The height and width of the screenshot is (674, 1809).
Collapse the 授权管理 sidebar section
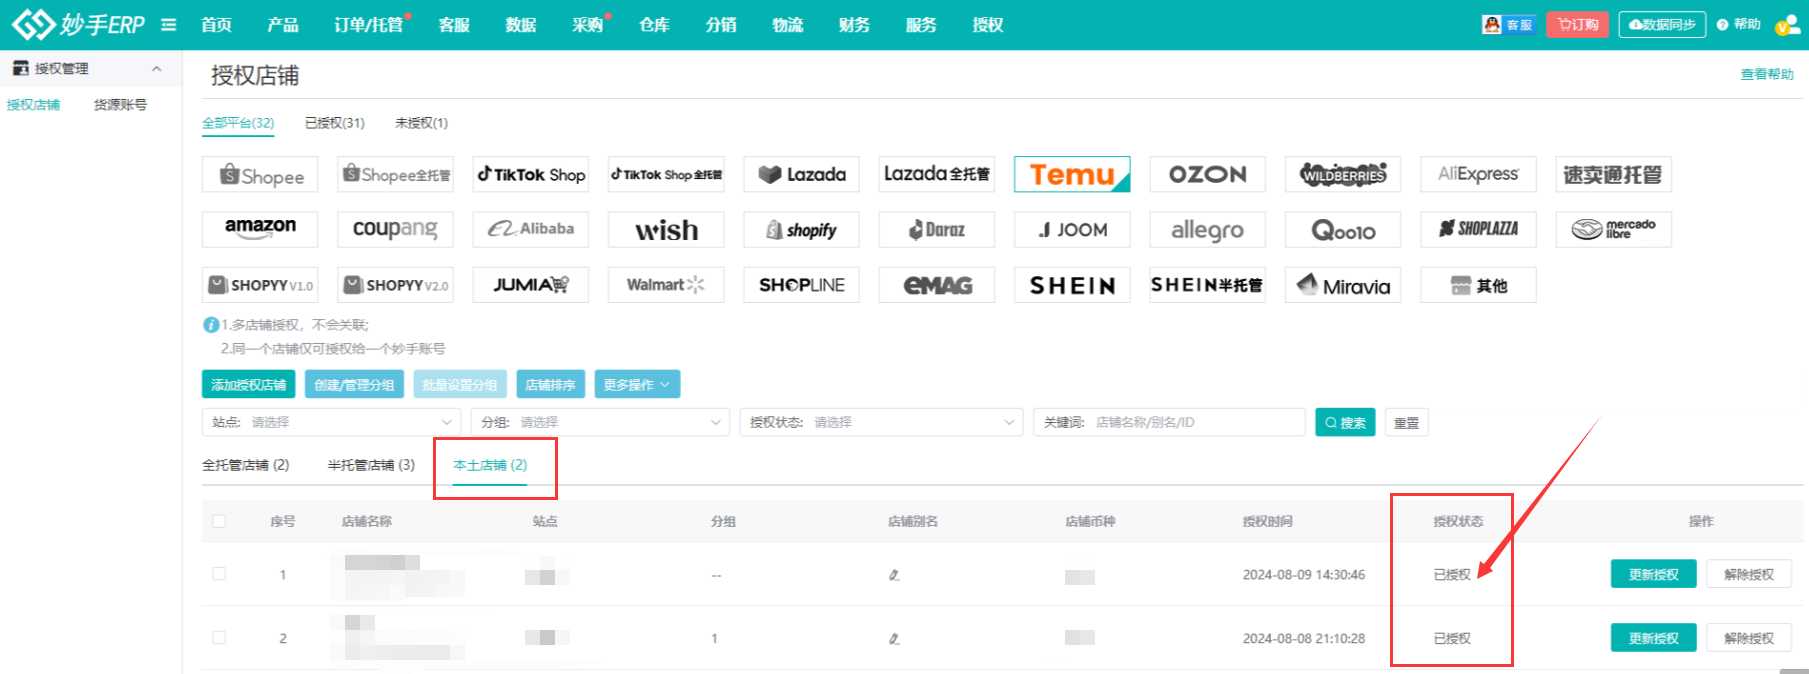click(157, 69)
